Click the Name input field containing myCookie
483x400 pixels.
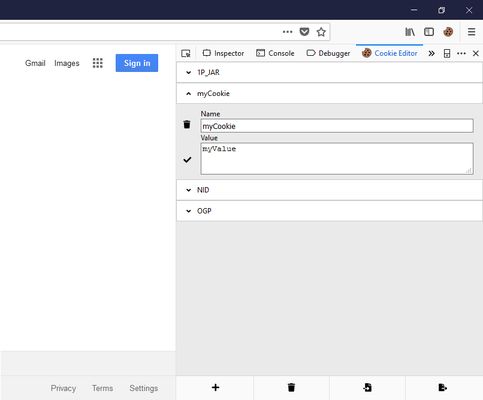click(x=337, y=126)
